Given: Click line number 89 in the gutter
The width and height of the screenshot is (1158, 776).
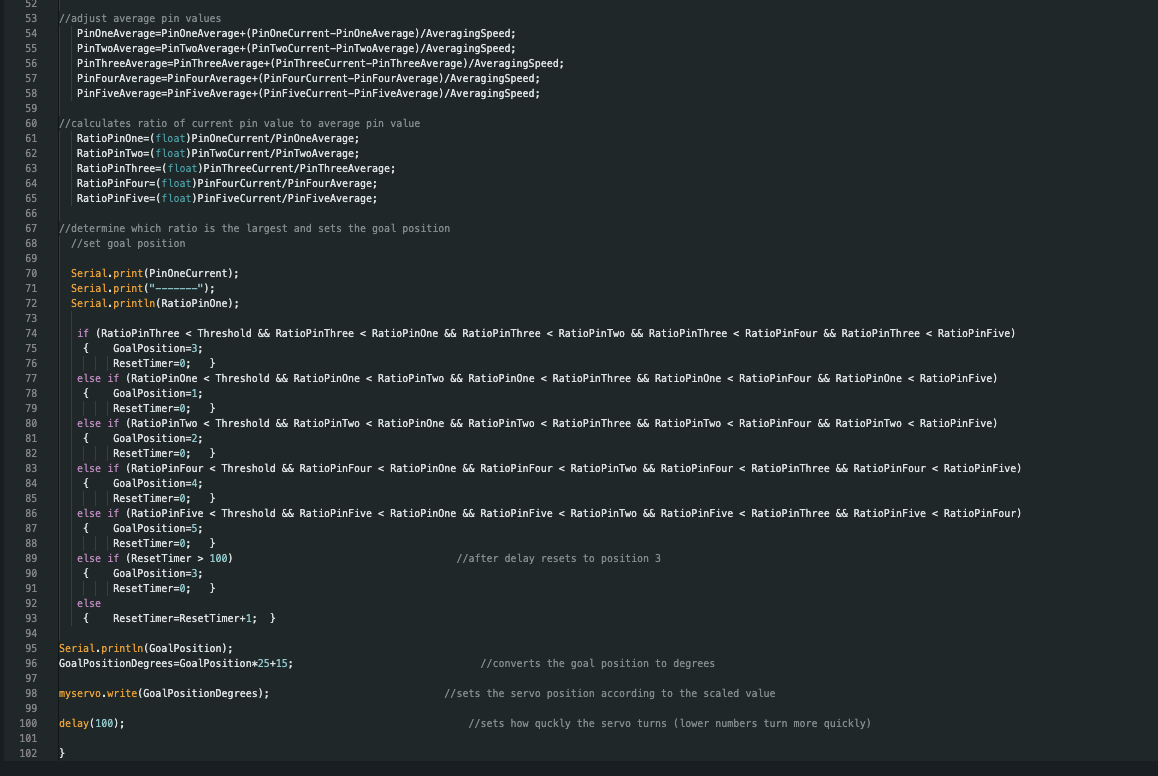Looking at the screenshot, I should point(30,558).
